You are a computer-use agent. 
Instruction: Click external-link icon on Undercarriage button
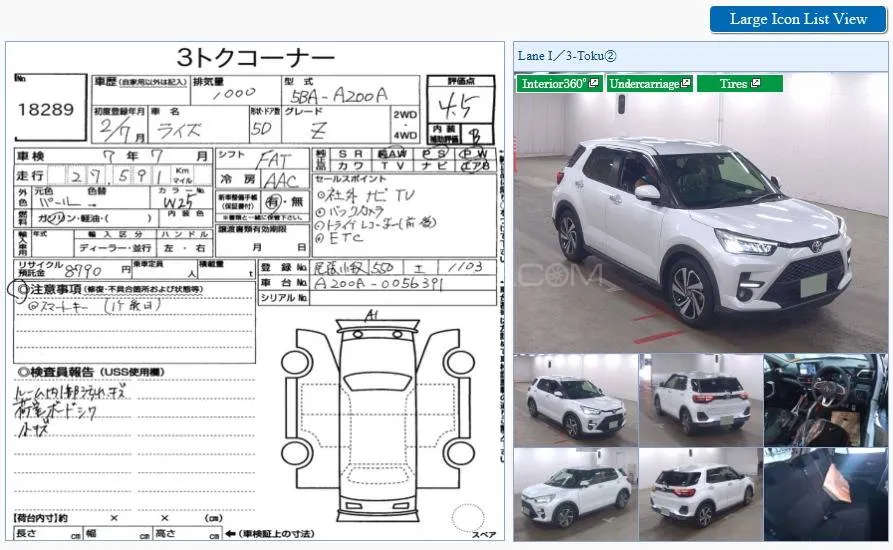tap(686, 83)
